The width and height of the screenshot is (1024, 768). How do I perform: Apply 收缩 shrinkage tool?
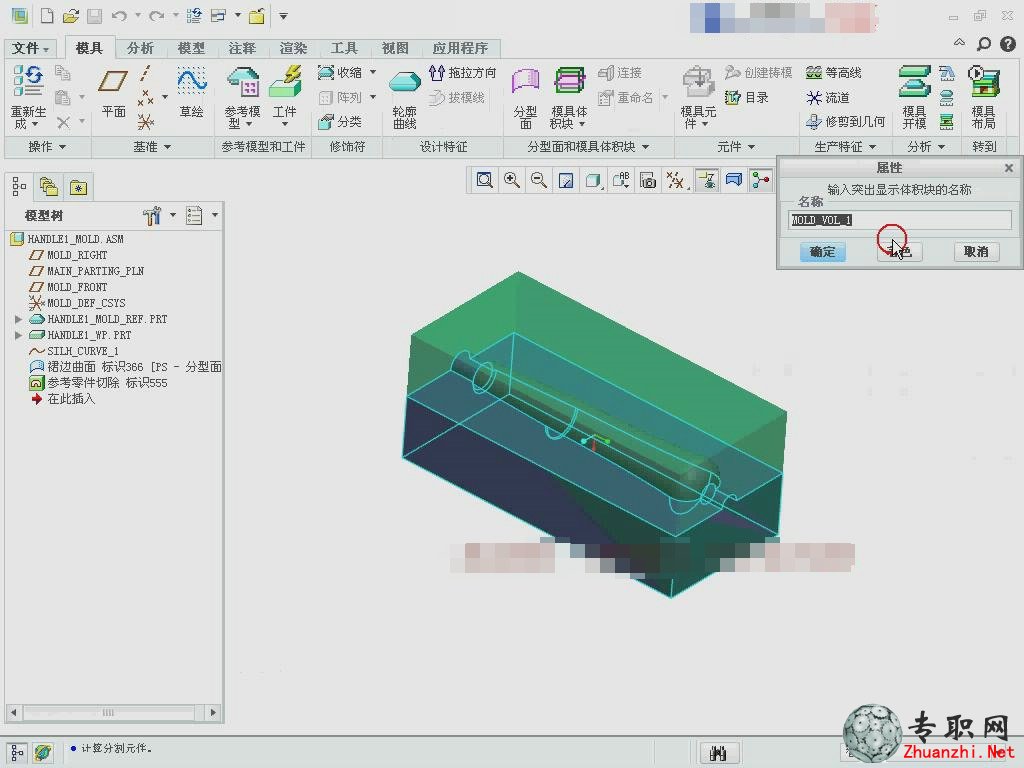[x=340, y=72]
